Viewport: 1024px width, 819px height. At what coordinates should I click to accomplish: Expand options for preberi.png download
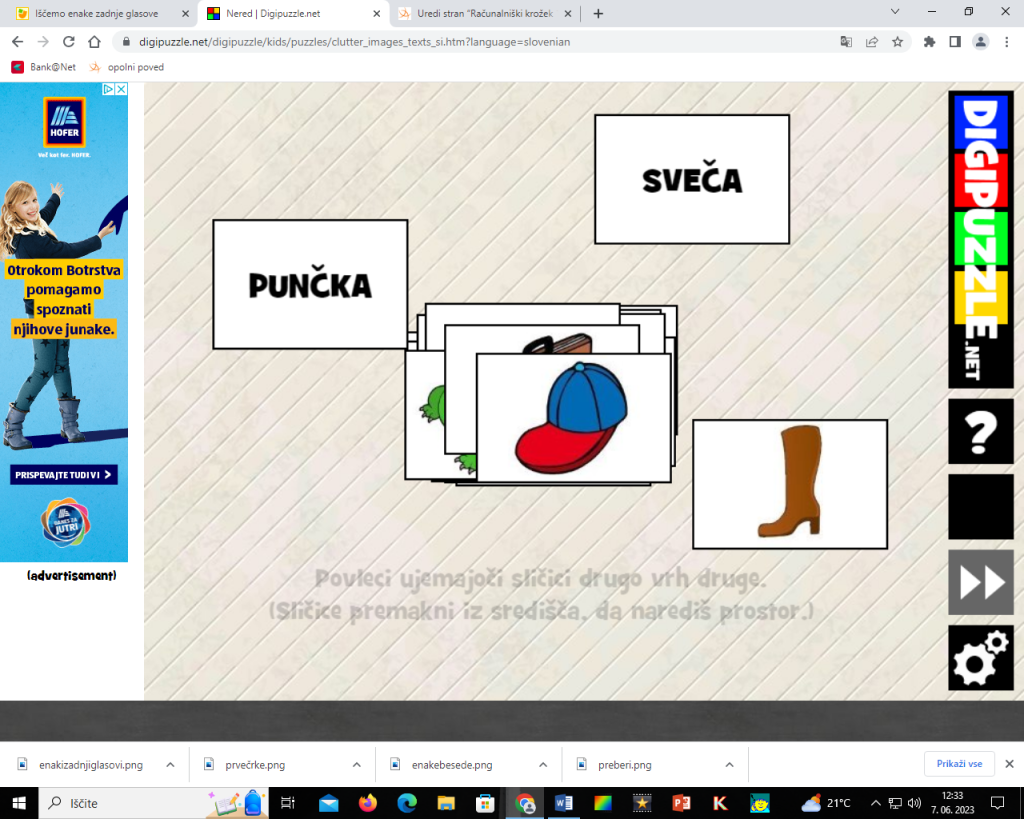click(730, 764)
